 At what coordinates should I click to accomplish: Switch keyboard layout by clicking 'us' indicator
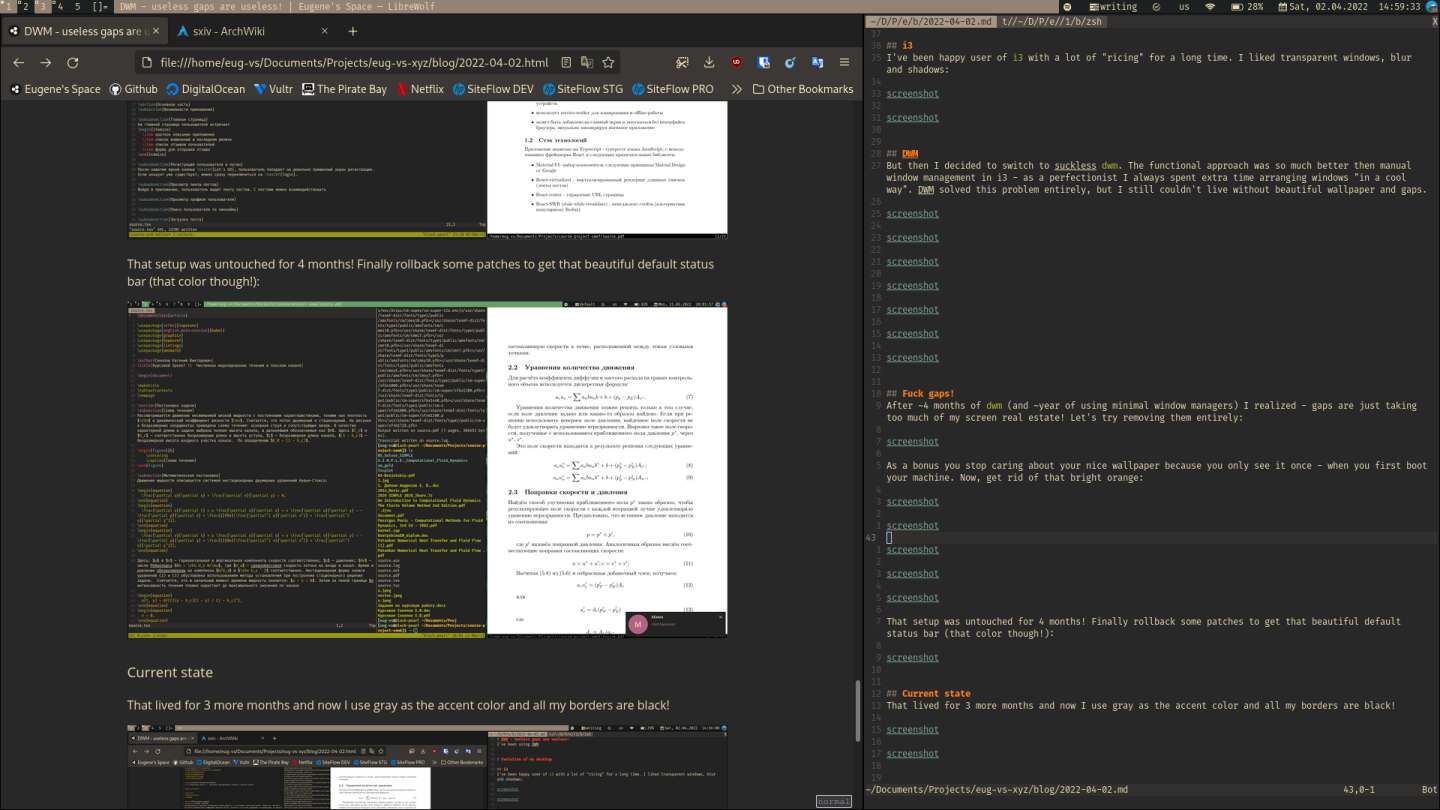click(x=1184, y=6)
